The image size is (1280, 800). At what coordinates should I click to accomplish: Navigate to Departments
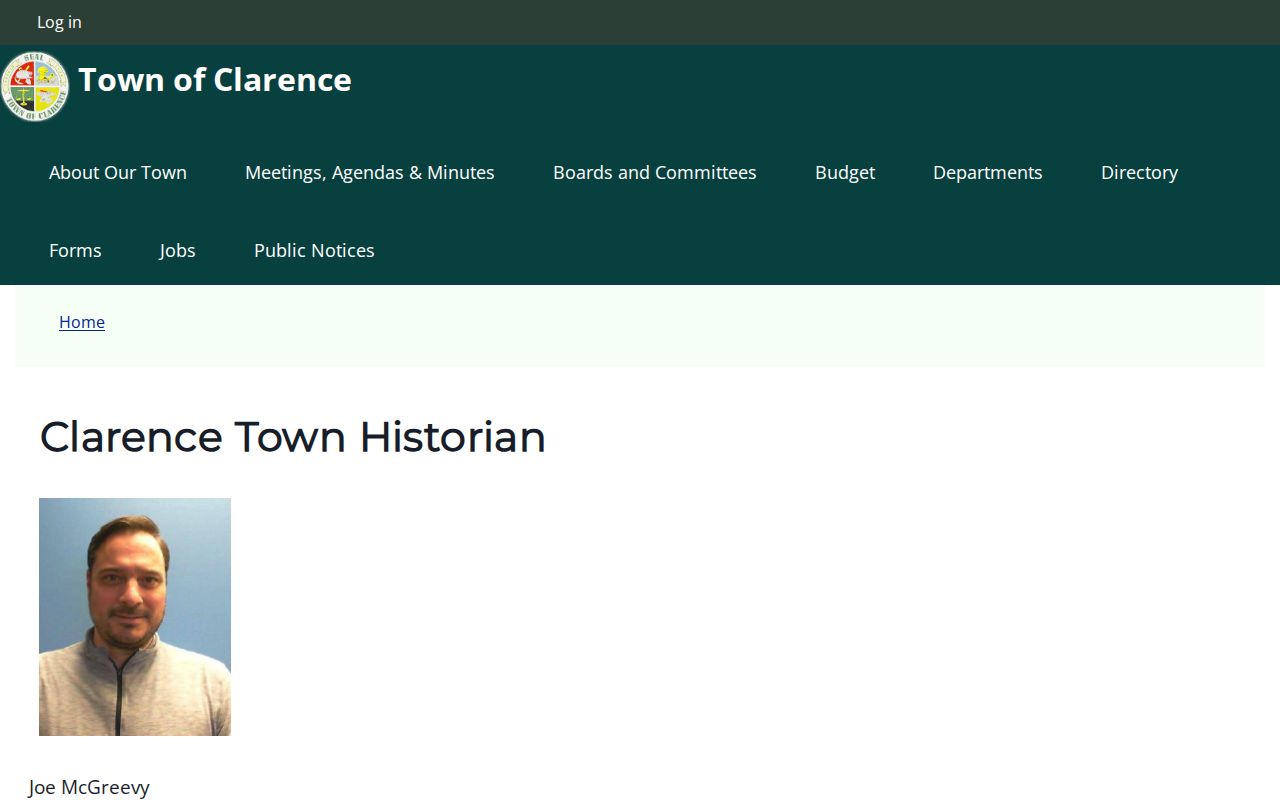pos(988,172)
